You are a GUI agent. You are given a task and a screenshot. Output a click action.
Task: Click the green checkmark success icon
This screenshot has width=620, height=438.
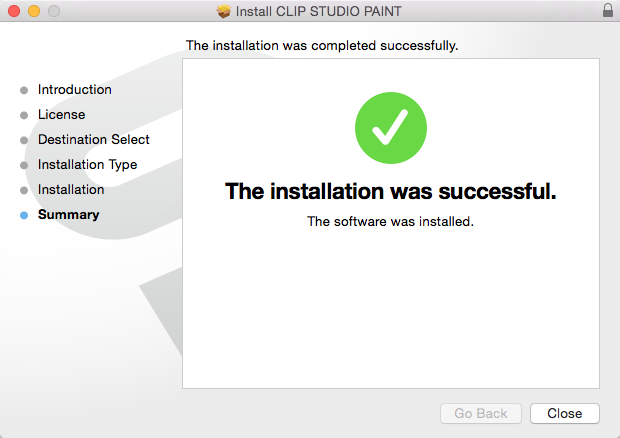pyautogui.click(x=391, y=130)
